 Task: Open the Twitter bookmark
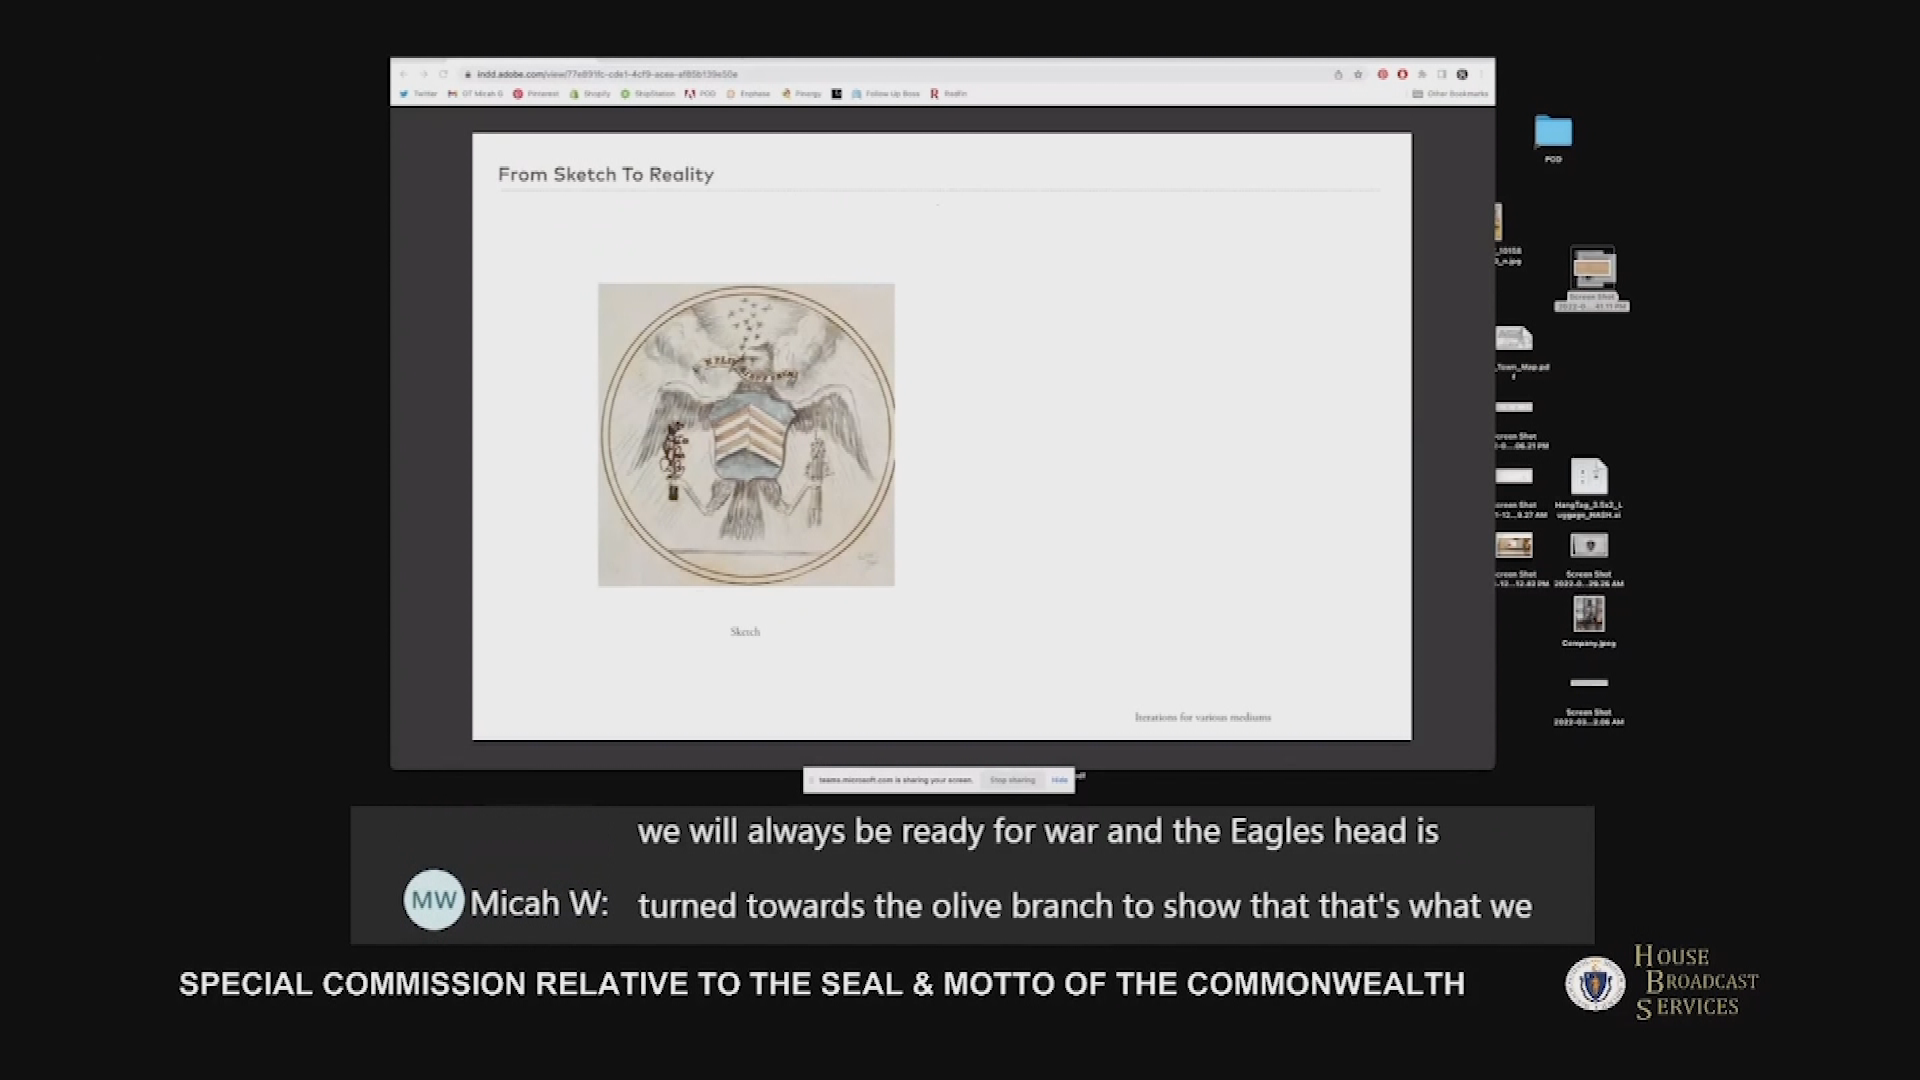(419, 94)
